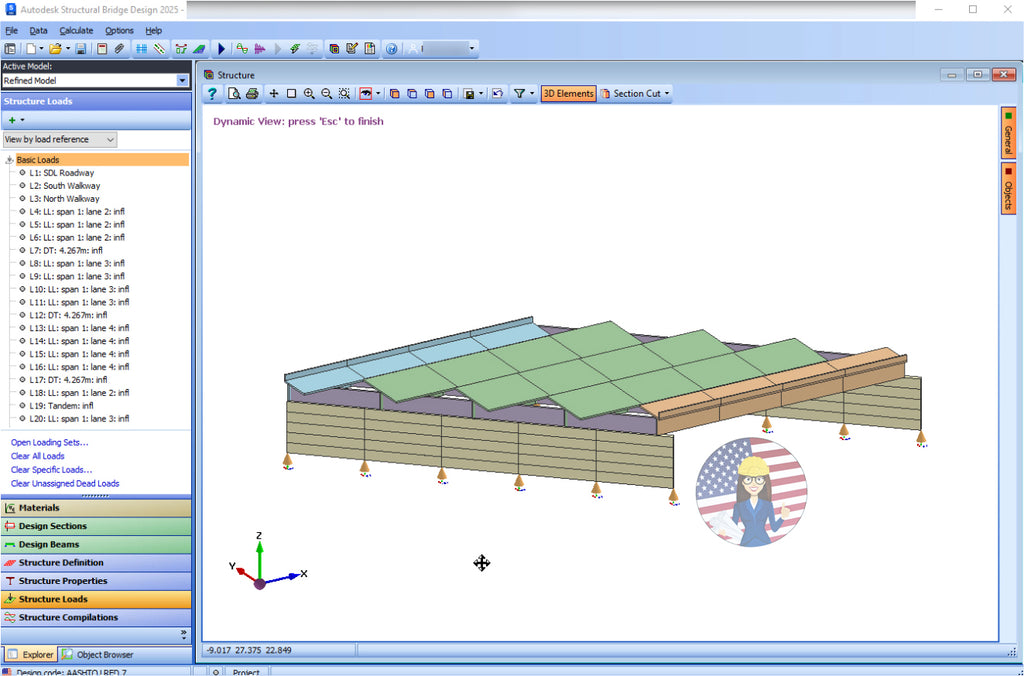Activate the zoom window selection tool
Screen dimensions: 1024x676
coord(290,93)
